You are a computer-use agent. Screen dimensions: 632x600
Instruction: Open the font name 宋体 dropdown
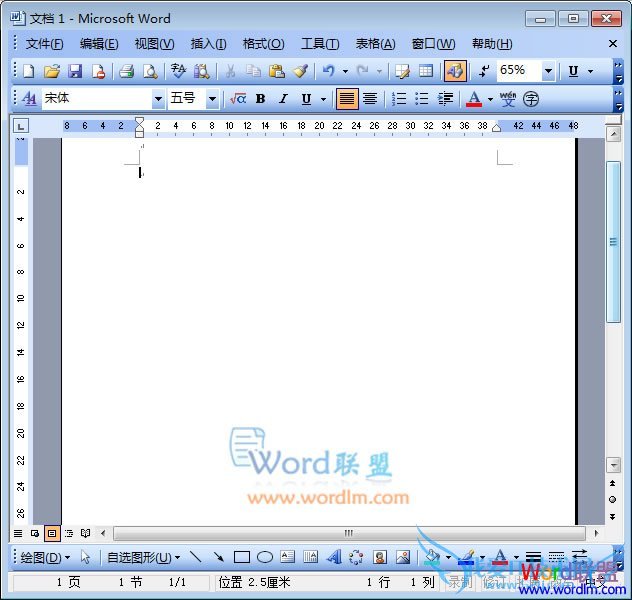pyautogui.click(x=158, y=99)
